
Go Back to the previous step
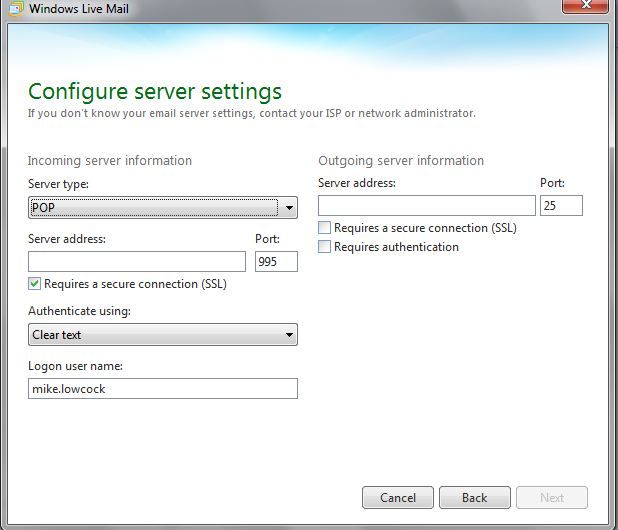click(475, 498)
